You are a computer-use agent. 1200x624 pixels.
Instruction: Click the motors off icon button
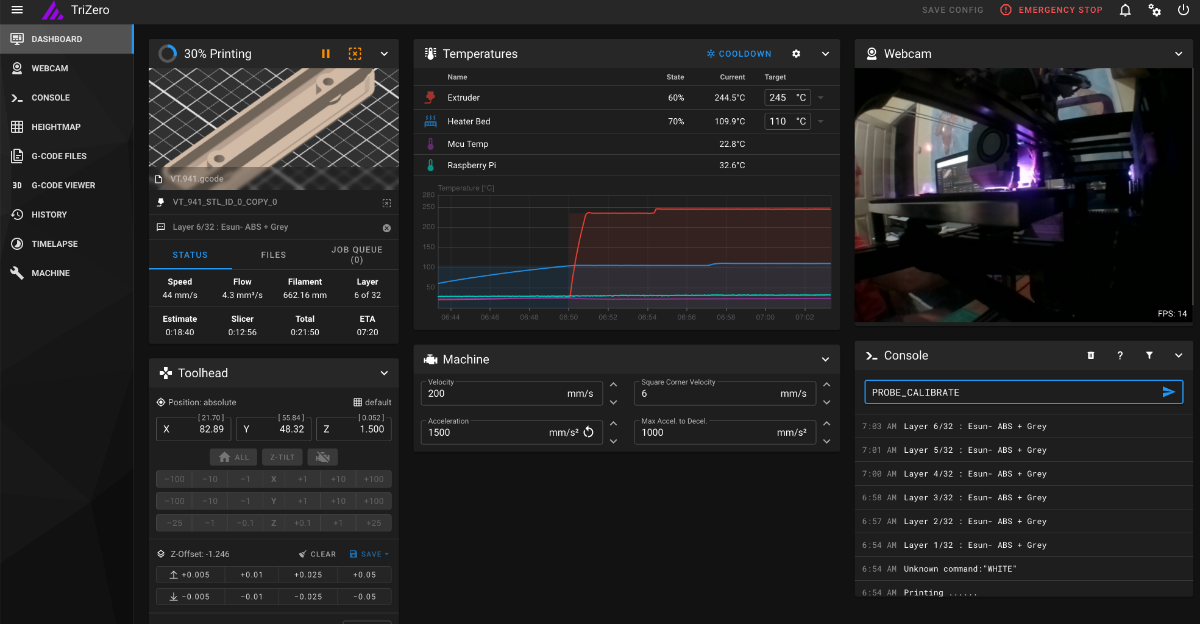pos(321,457)
